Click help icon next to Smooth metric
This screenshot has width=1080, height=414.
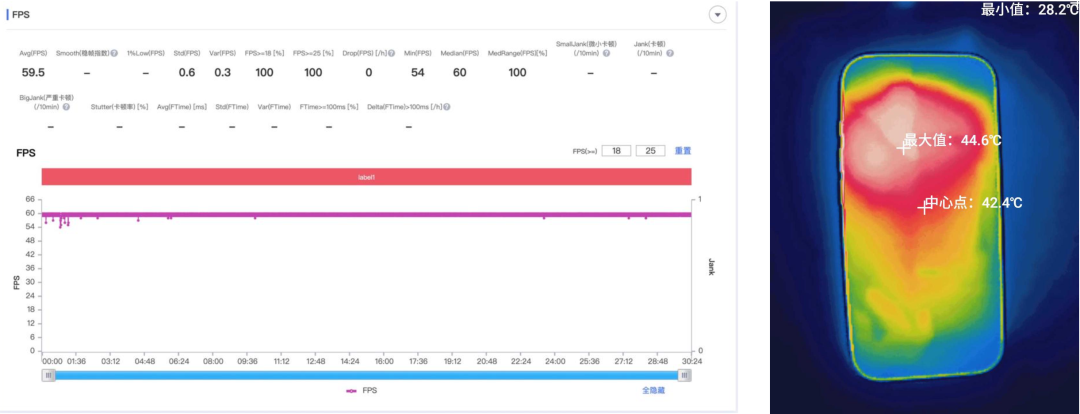coord(114,53)
